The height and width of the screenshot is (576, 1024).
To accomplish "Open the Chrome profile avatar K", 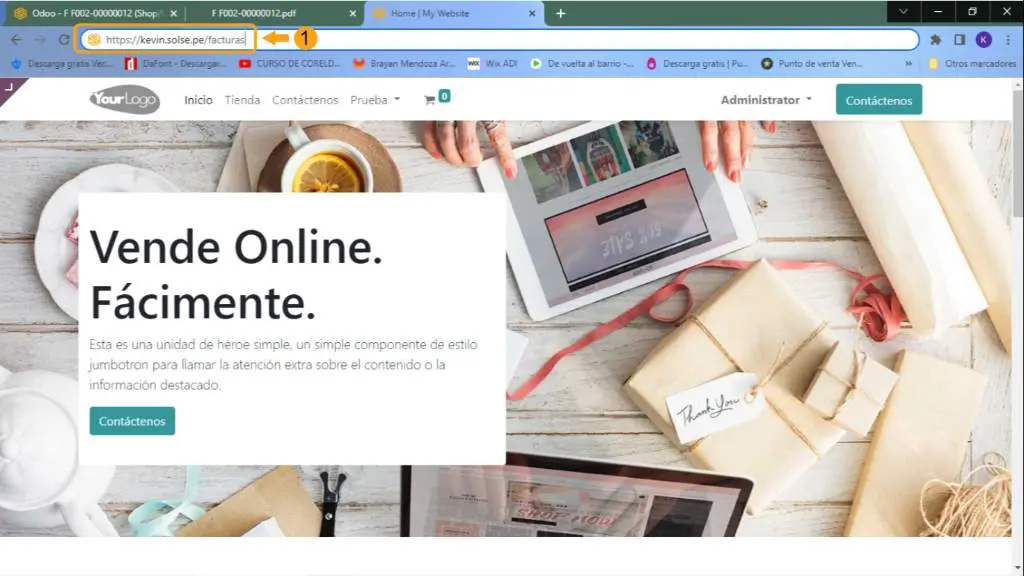I will [984, 40].
